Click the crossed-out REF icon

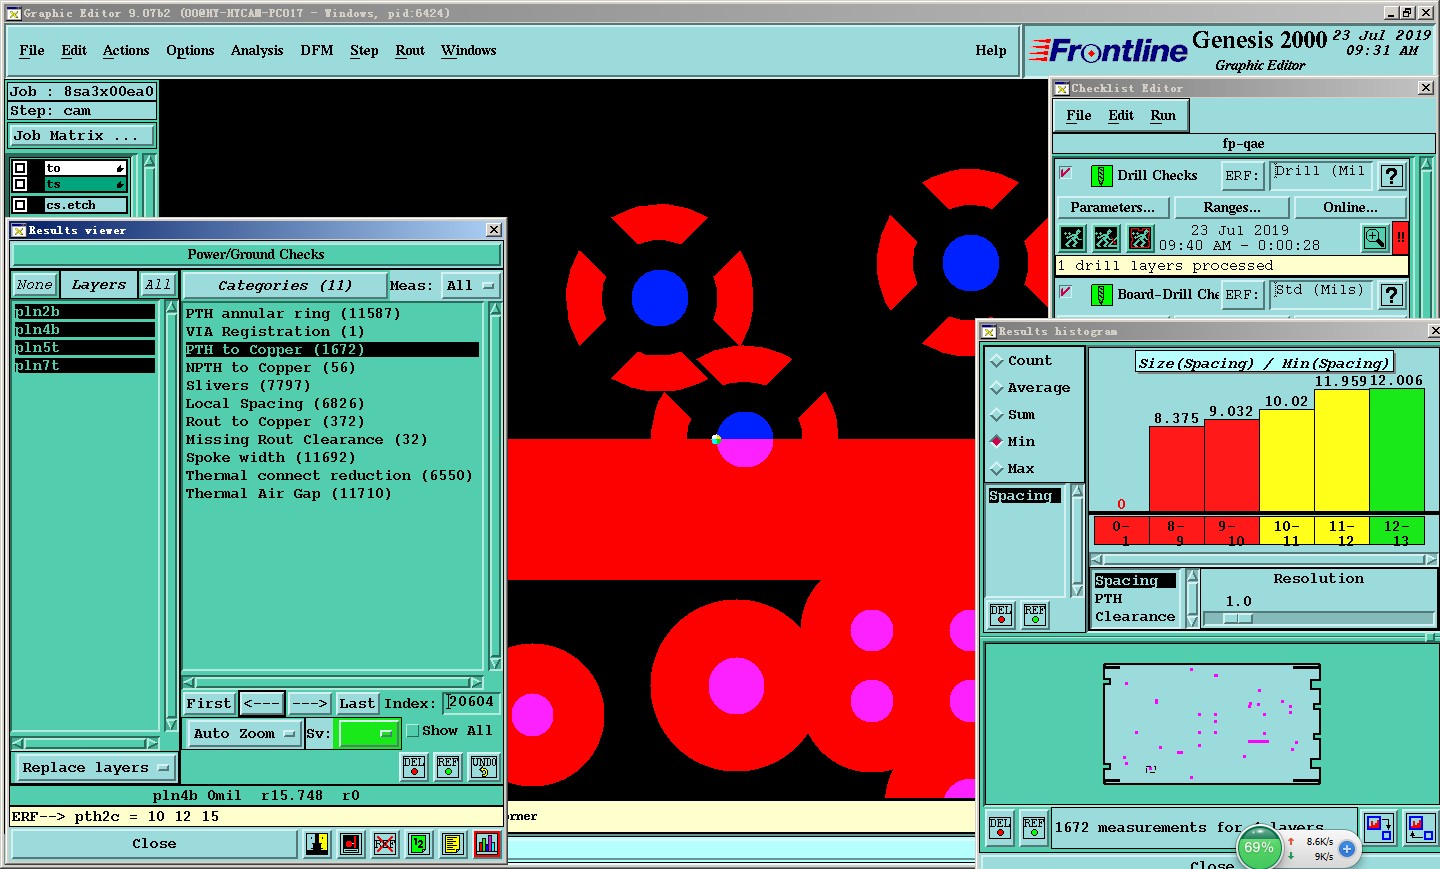(x=385, y=844)
